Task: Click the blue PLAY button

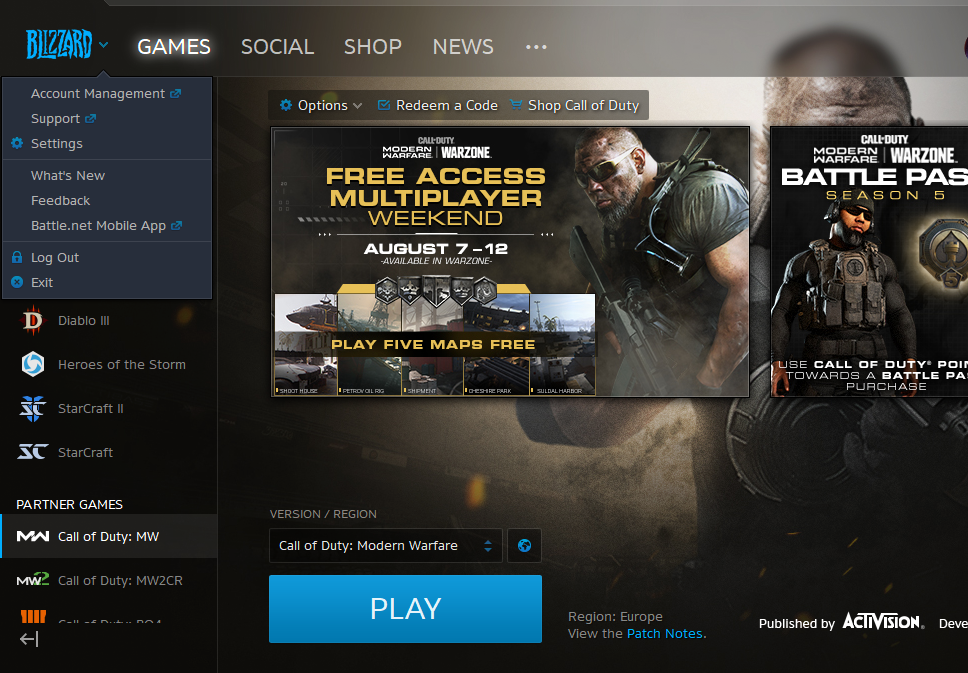Action: [x=406, y=609]
